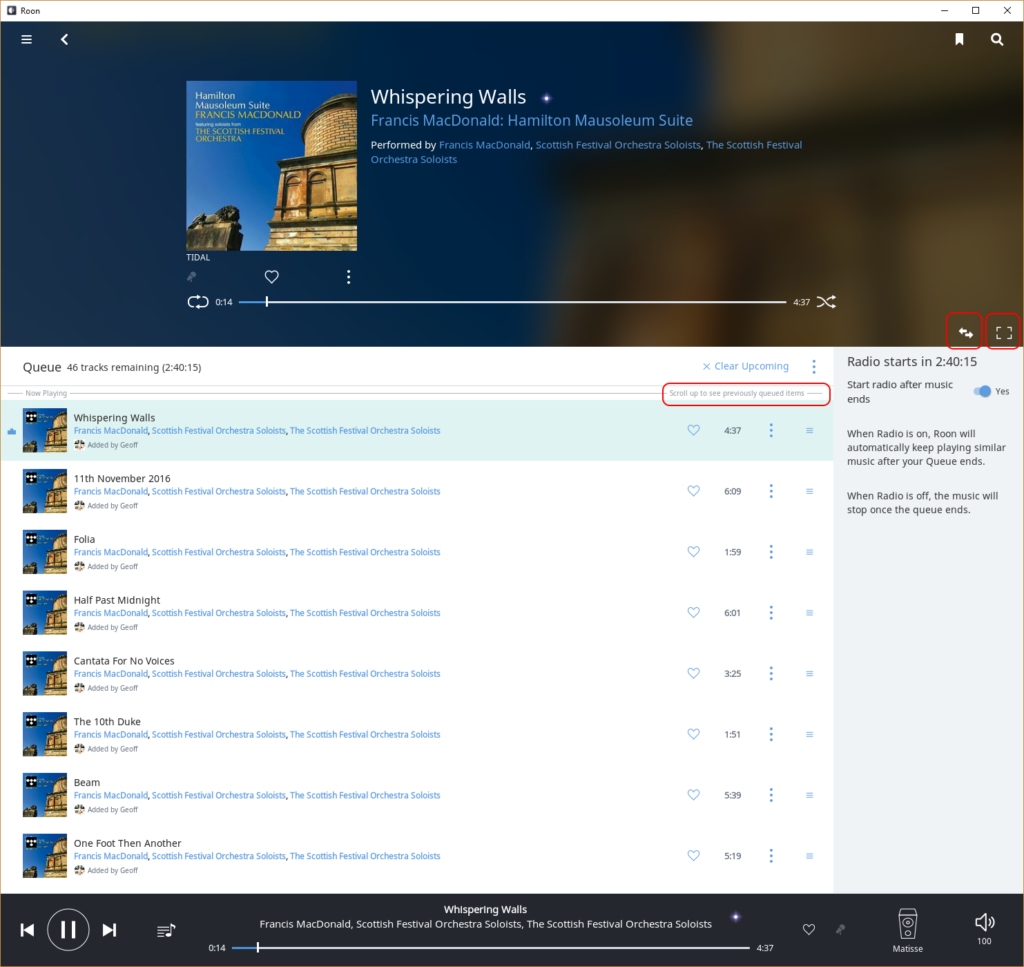
Task: Open queue options three-dot menu
Action: [x=814, y=366]
